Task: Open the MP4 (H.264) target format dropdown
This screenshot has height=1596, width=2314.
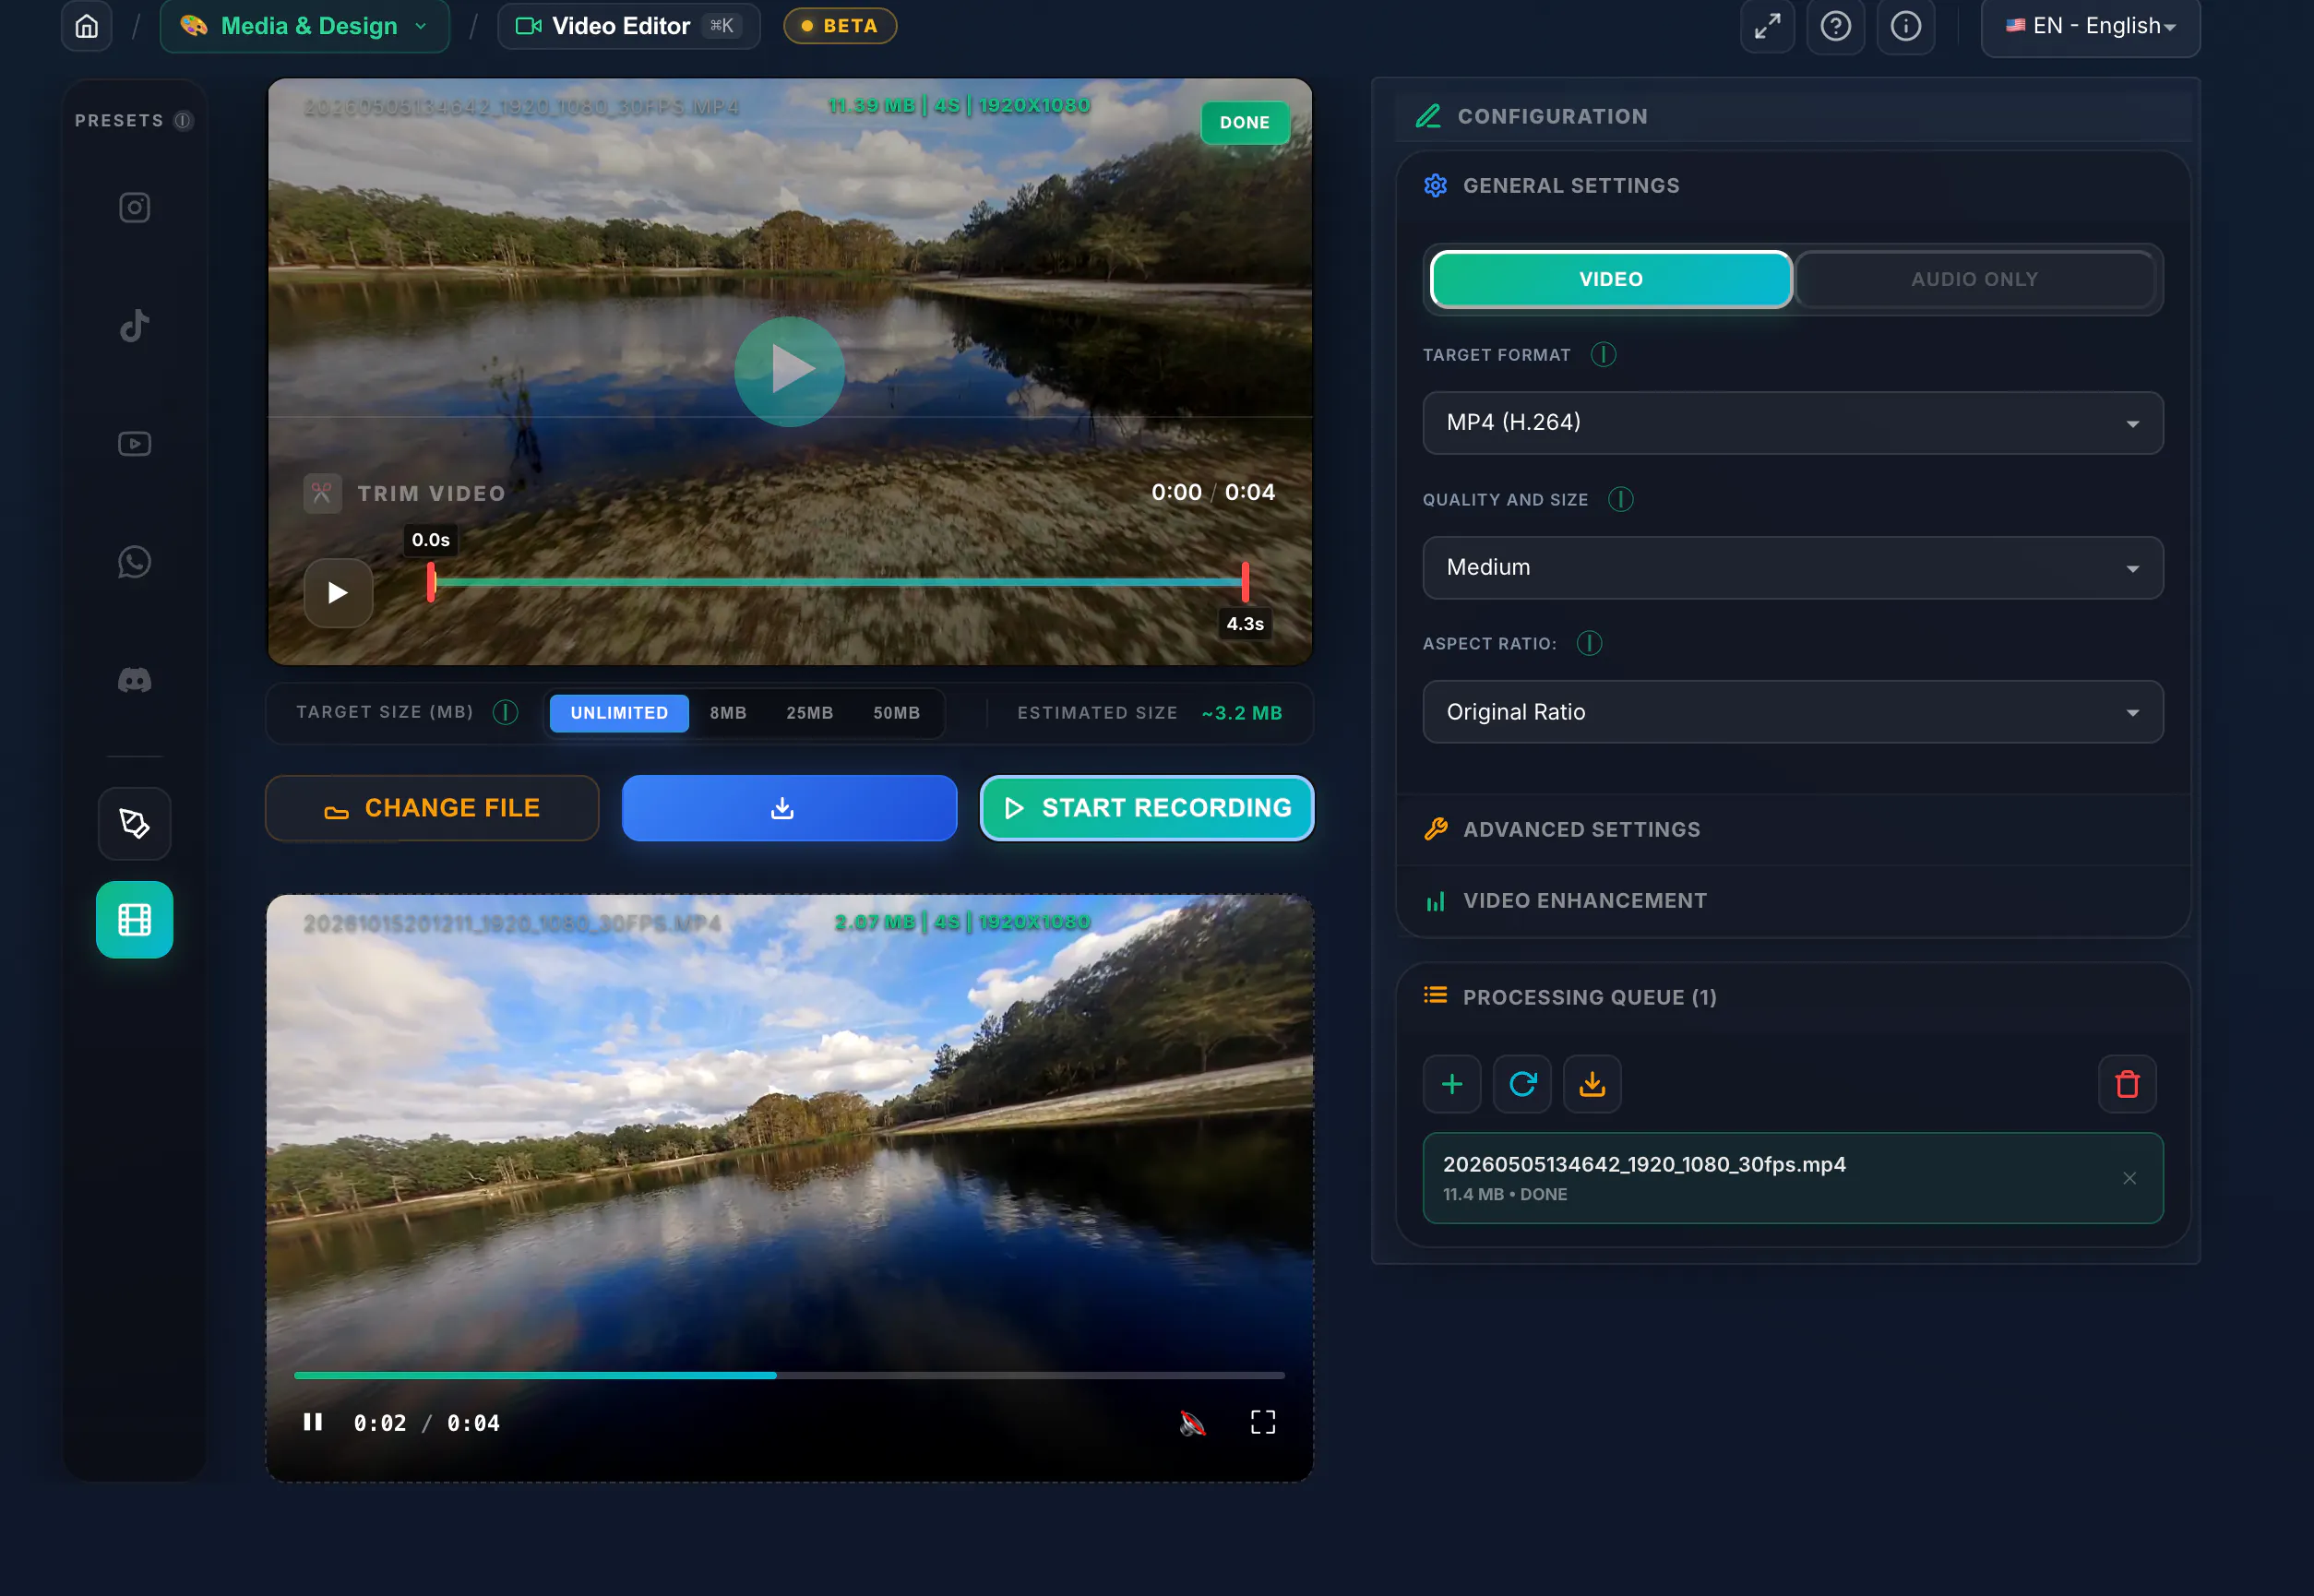Action: click(x=1792, y=423)
